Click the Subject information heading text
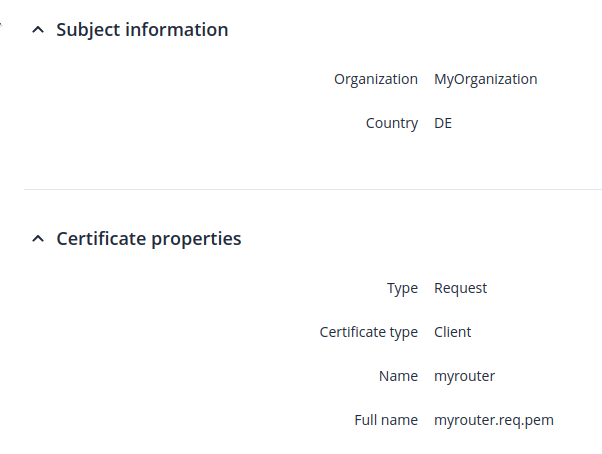Image resolution: width=602 pixels, height=454 pixels. coord(142,30)
